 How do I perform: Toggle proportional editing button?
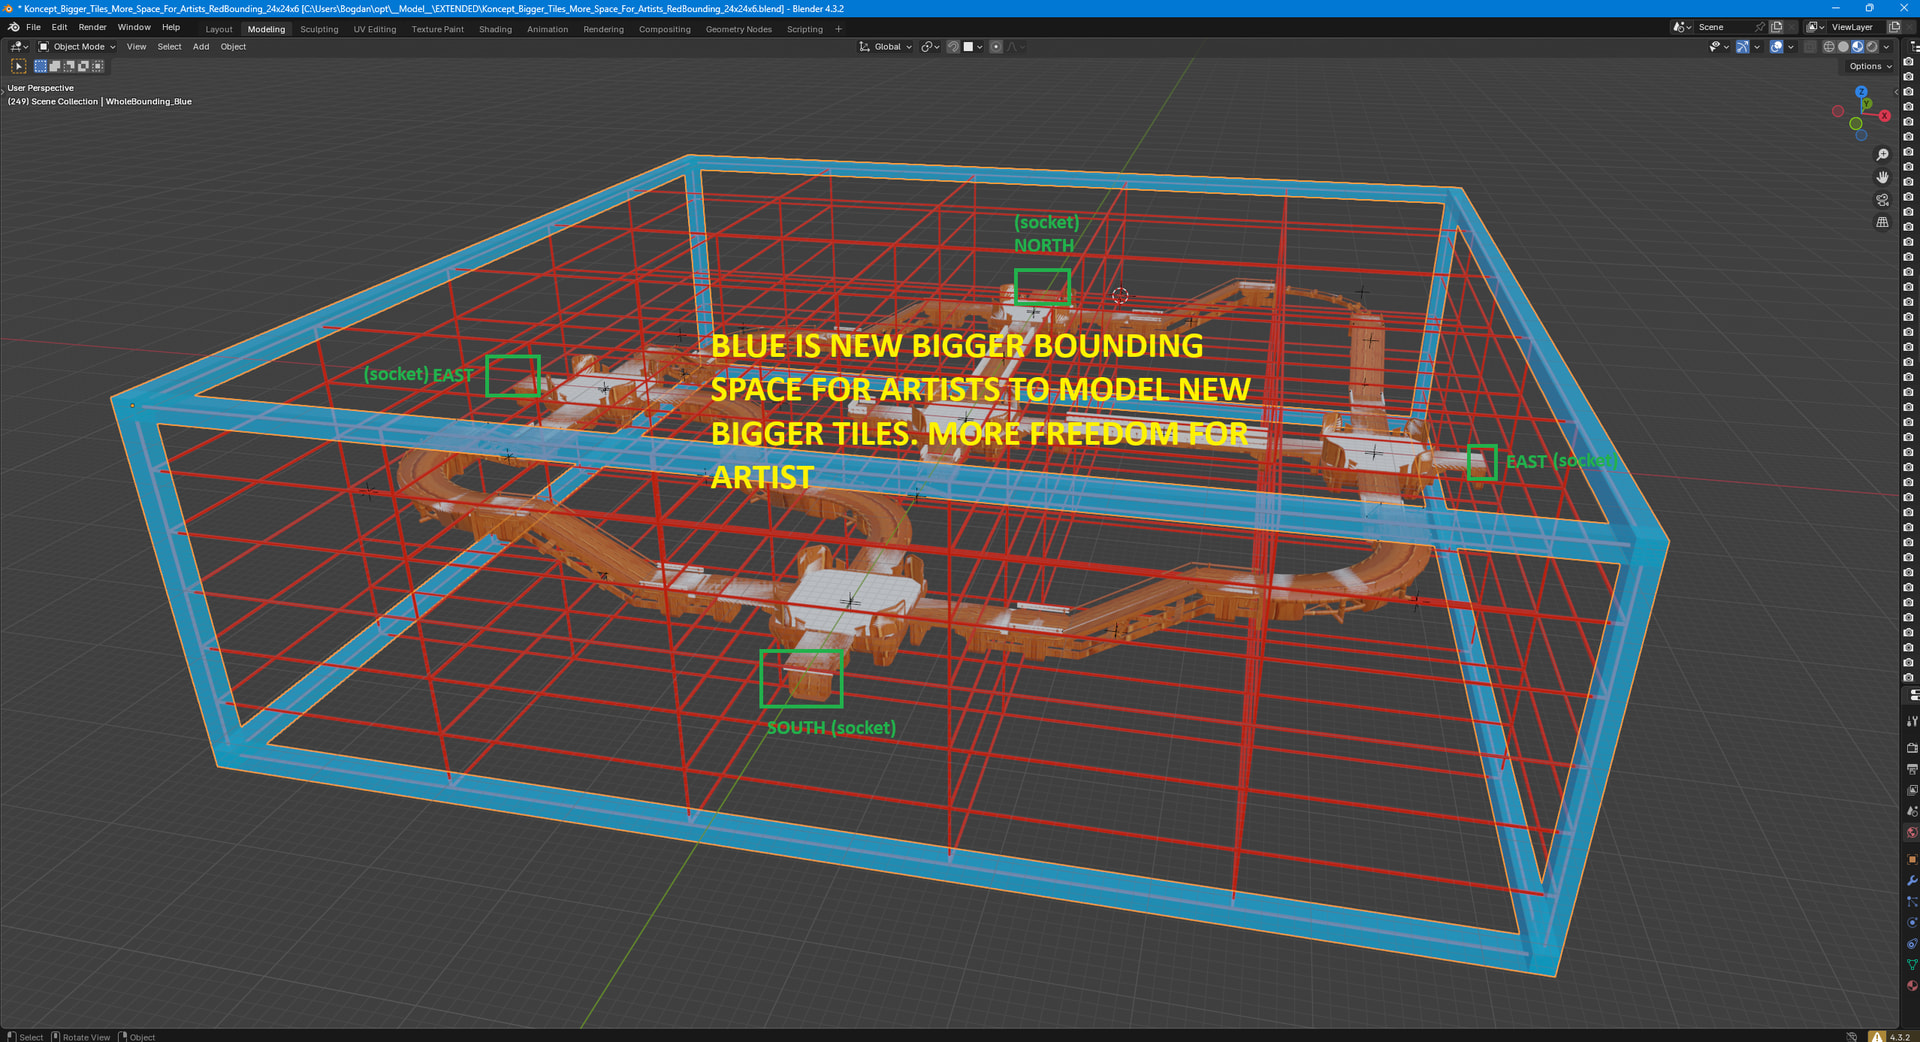tap(996, 47)
